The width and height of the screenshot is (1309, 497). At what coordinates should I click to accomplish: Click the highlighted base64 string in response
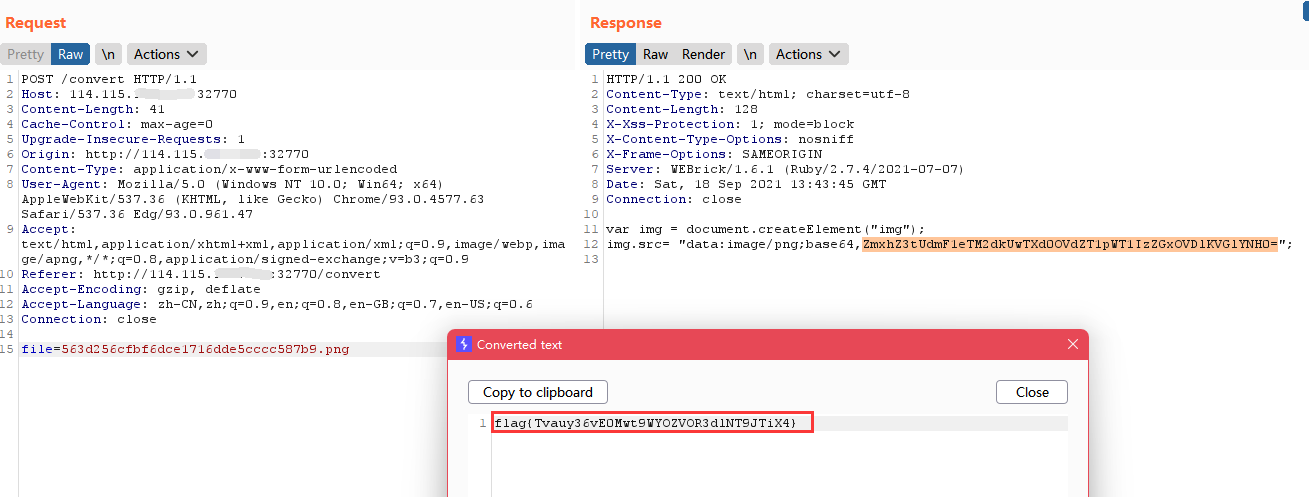point(1070,244)
